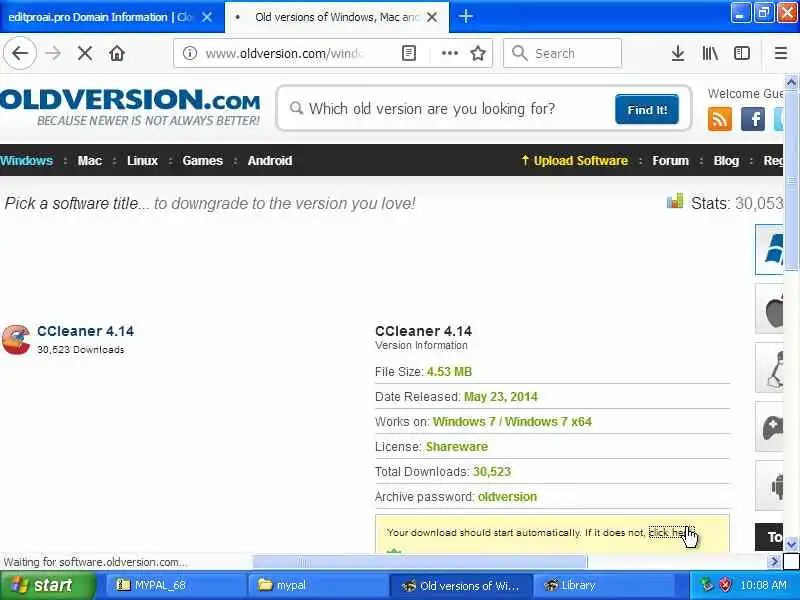The height and width of the screenshot is (600, 800).
Task: Open the Android category in nav bar
Action: 270,161
